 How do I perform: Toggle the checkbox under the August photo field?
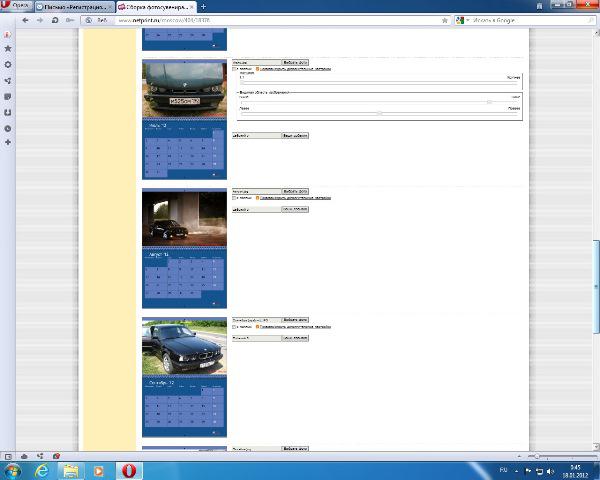[x=235, y=198]
